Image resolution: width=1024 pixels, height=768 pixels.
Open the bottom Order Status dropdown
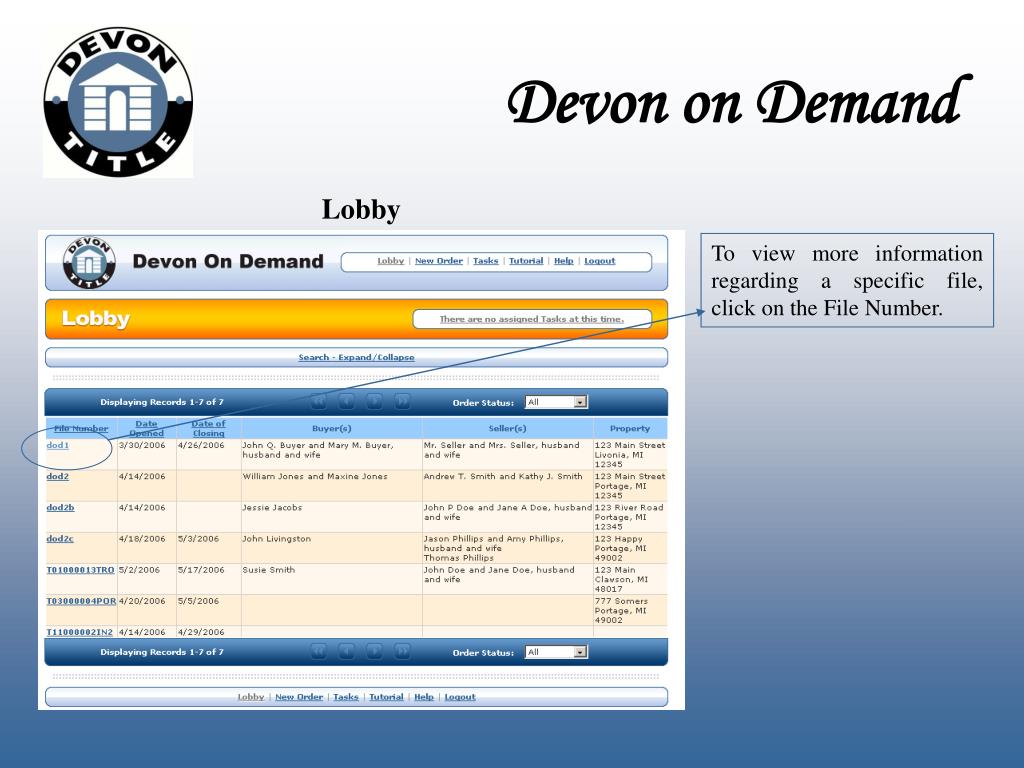pos(556,652)
